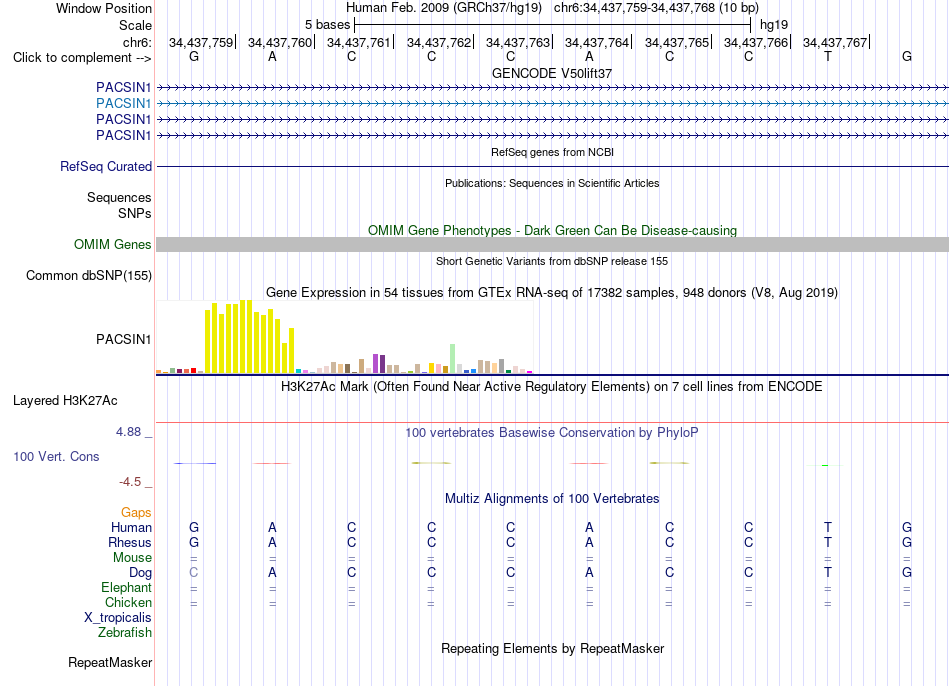
Task: Click the Zebrafish row label
Action: [x=125, y=633]
